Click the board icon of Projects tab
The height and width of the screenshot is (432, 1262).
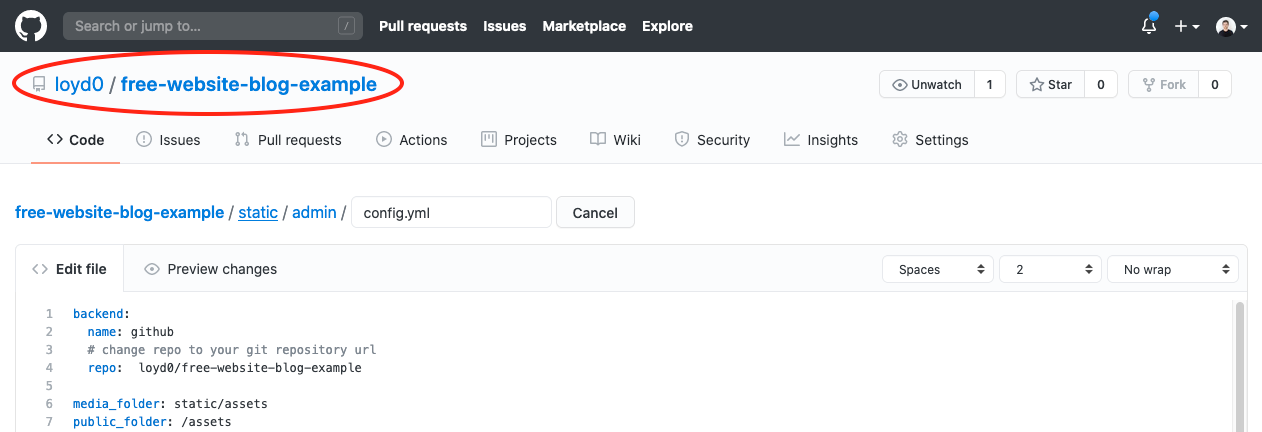click(489, 140)
